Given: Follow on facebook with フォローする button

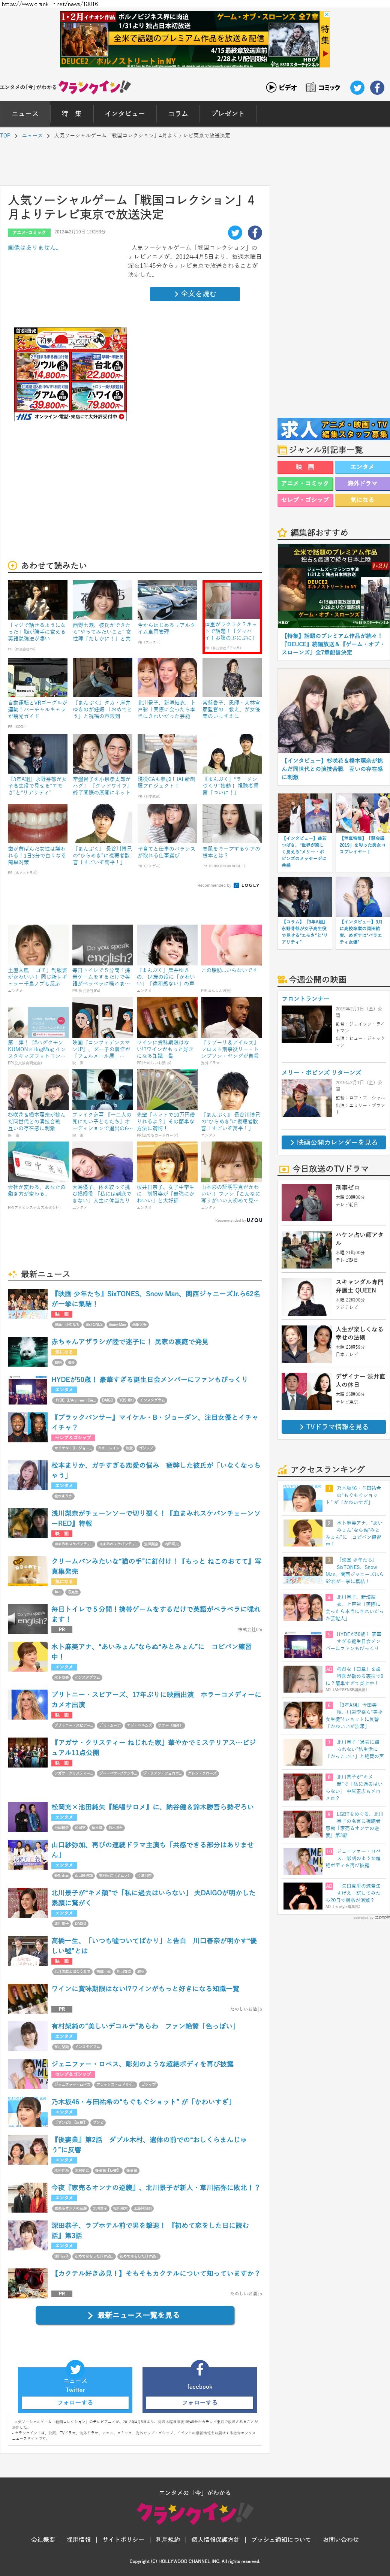Looking at the screenshot, I should [x=200, y=2402].
